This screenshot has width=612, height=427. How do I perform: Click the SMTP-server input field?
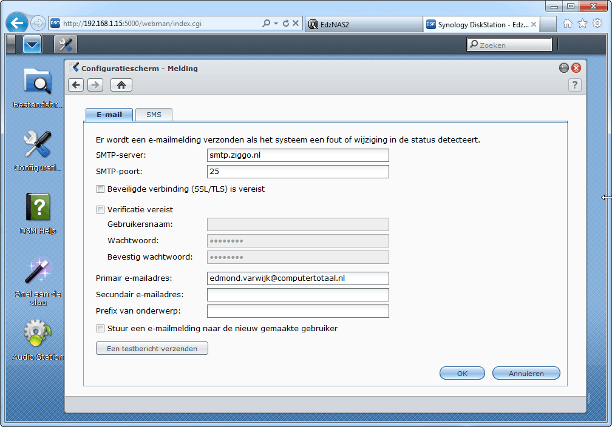coord(281,156)
